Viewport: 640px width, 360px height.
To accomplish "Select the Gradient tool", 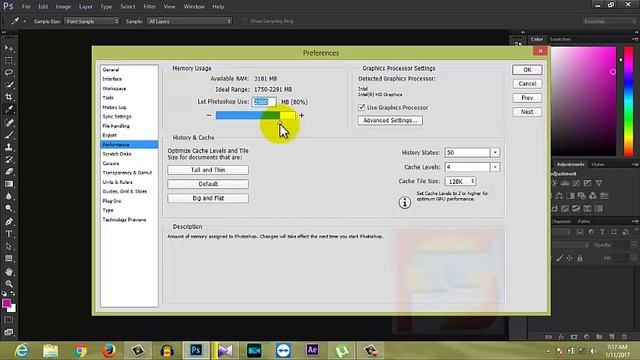I will pyautogui.click(x=9, y=184).
